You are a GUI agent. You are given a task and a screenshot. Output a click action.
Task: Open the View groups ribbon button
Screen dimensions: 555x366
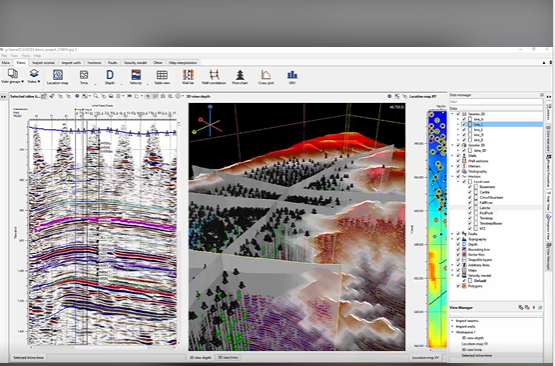(12, 76)
